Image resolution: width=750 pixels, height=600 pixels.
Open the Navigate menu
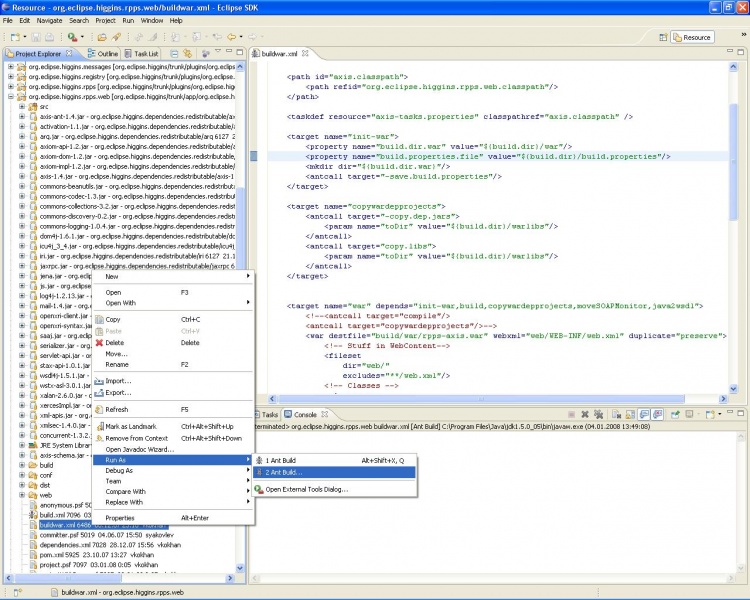tap(49, 21)
